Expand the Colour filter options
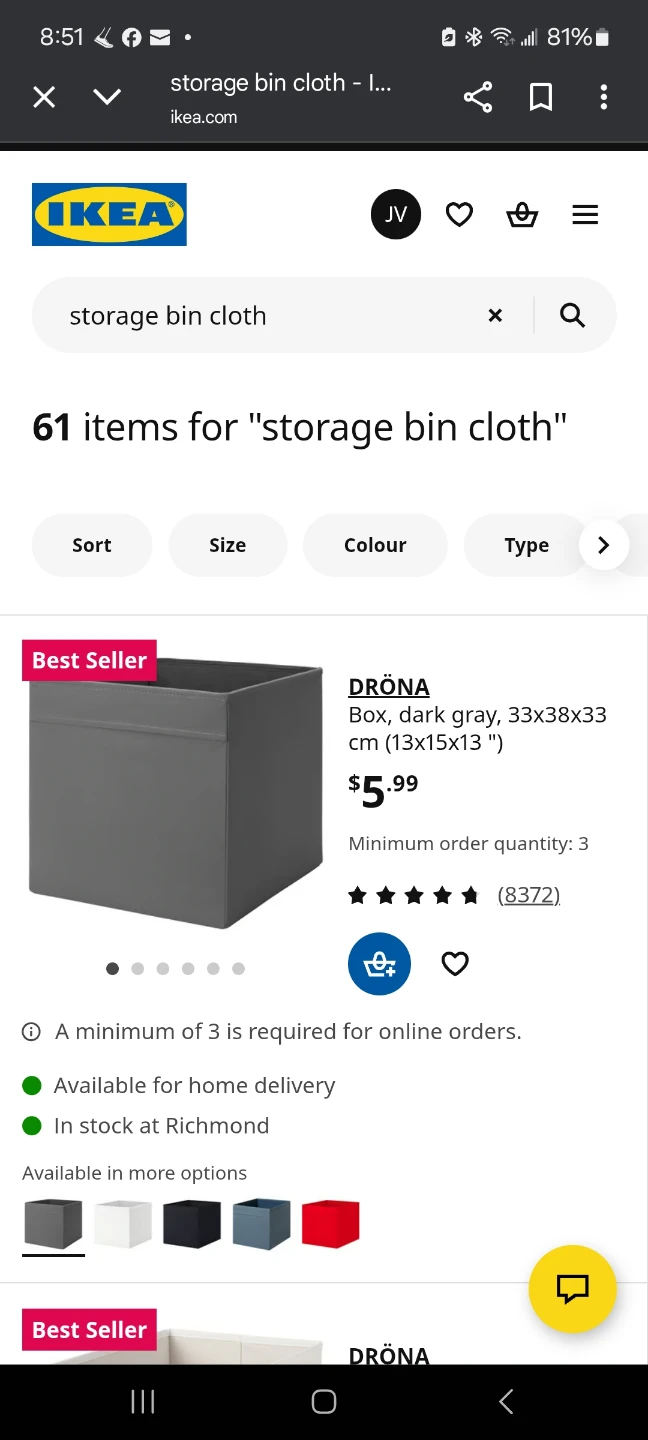 [x=375, y=545]
